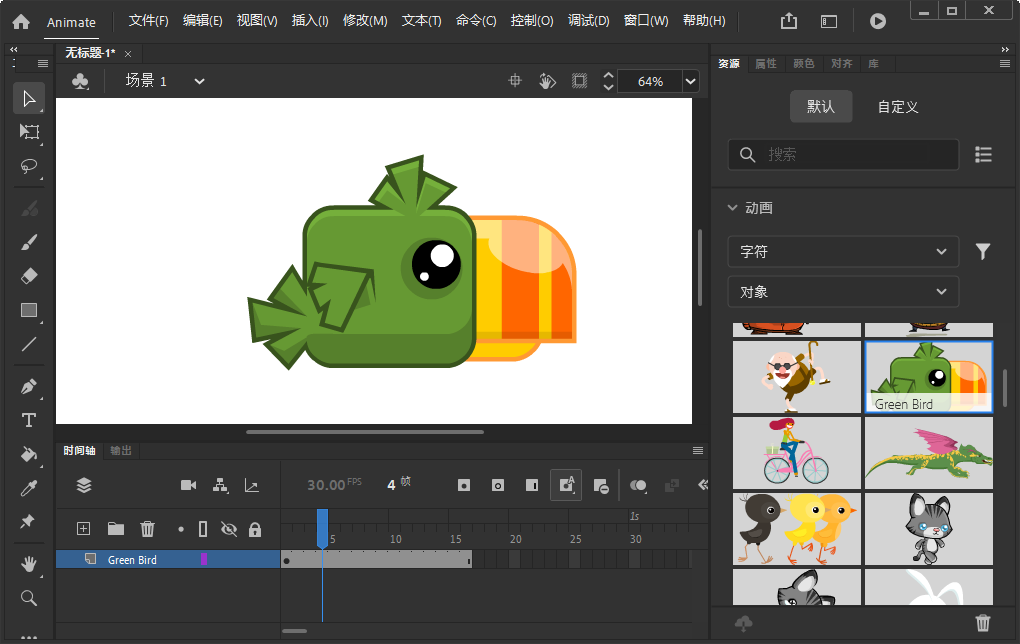Hide the Green Bird layer
Viewport: 1020px width, 644px height.
pyautogui.click(x=228, y=528)
